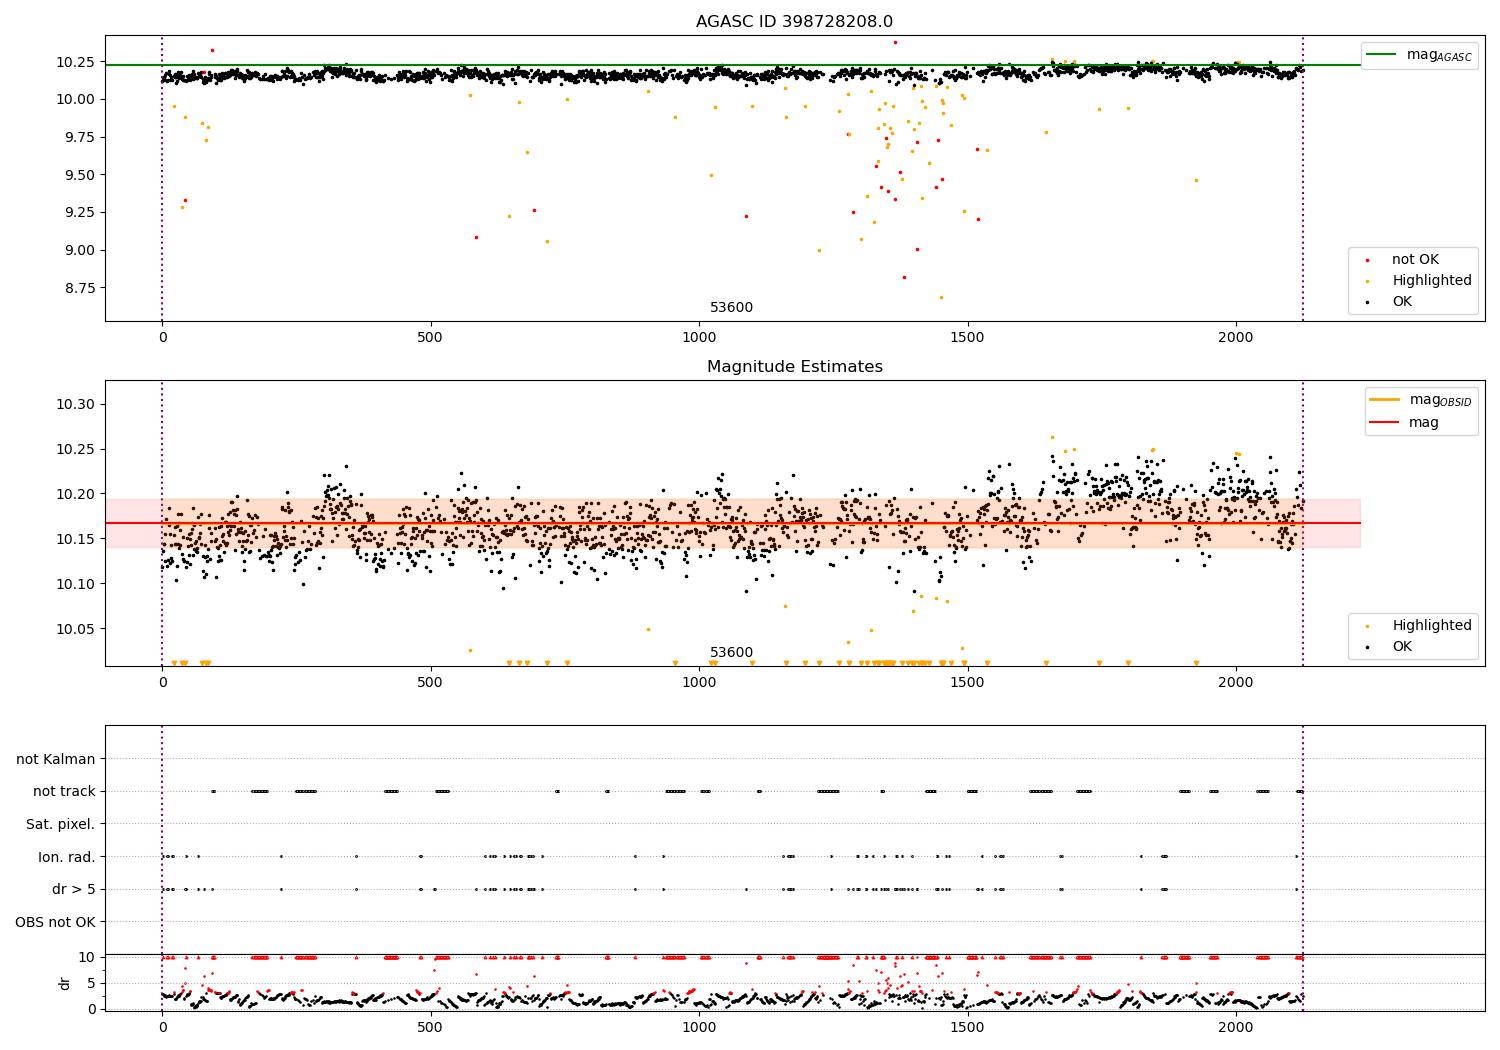This screenshot has width=1500, height=1050.
Task: Click the 'AGASC ID 398728208.0' plot title
Action: tap(794, 22)
